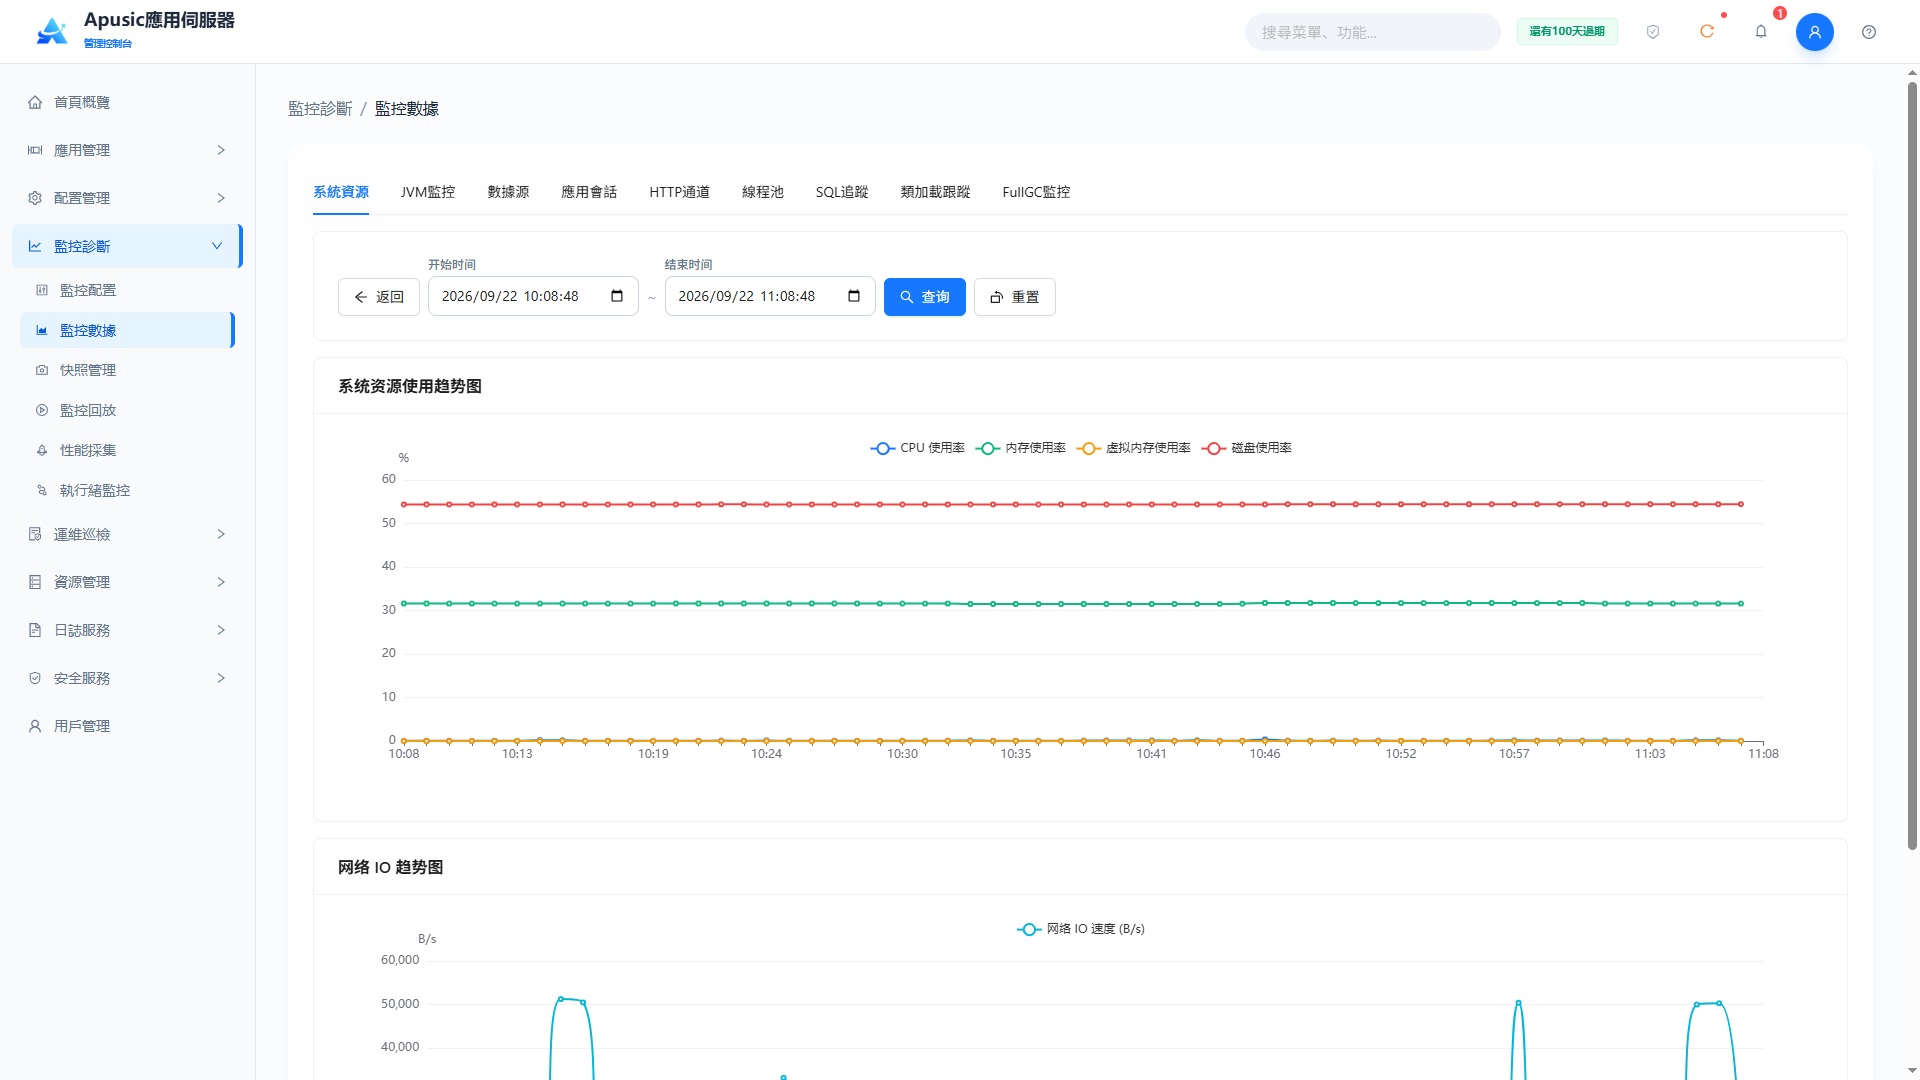Toggle 磁盘使用率 legend series
The height and width of the screenshot is (1080, 1920).
[x=1247, y=448]
